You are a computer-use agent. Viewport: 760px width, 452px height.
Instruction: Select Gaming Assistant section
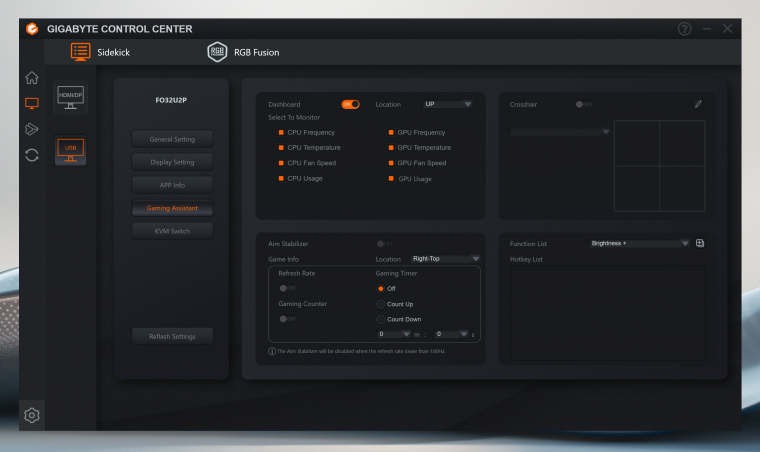point(172,208)
